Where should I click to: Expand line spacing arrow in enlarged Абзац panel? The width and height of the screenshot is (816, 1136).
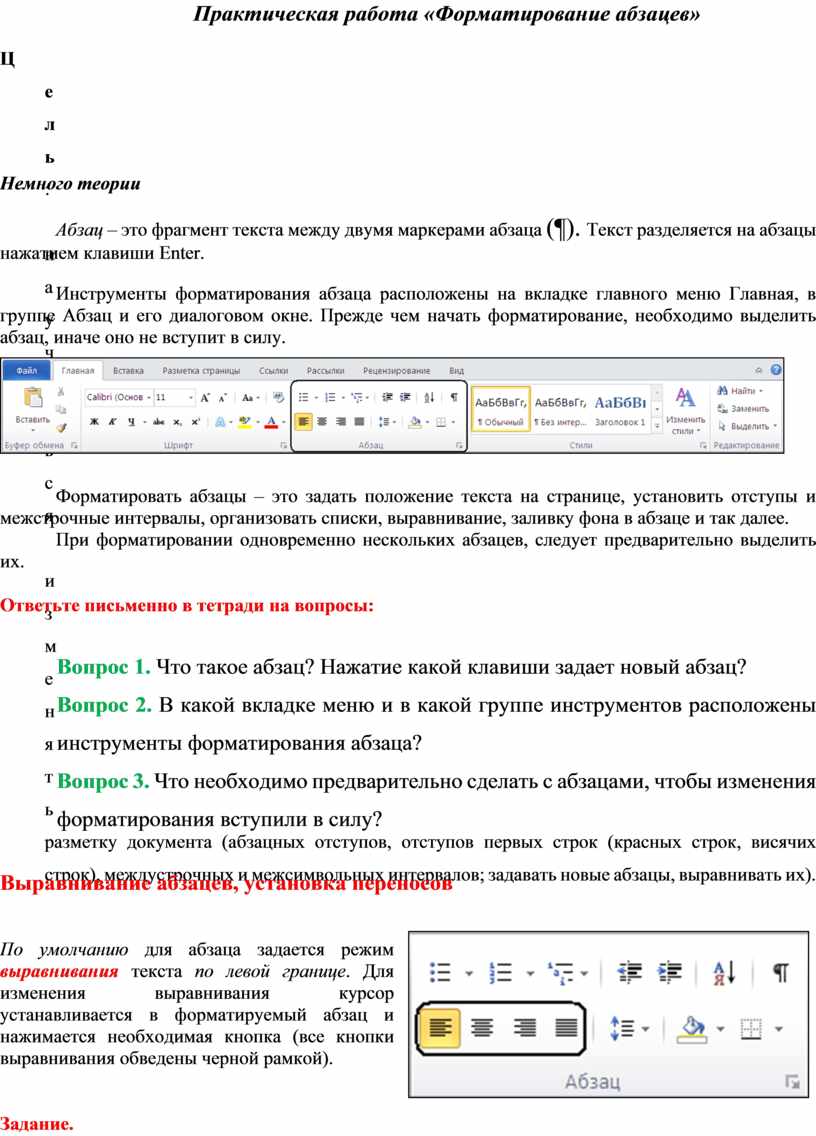click(646, 1029)
